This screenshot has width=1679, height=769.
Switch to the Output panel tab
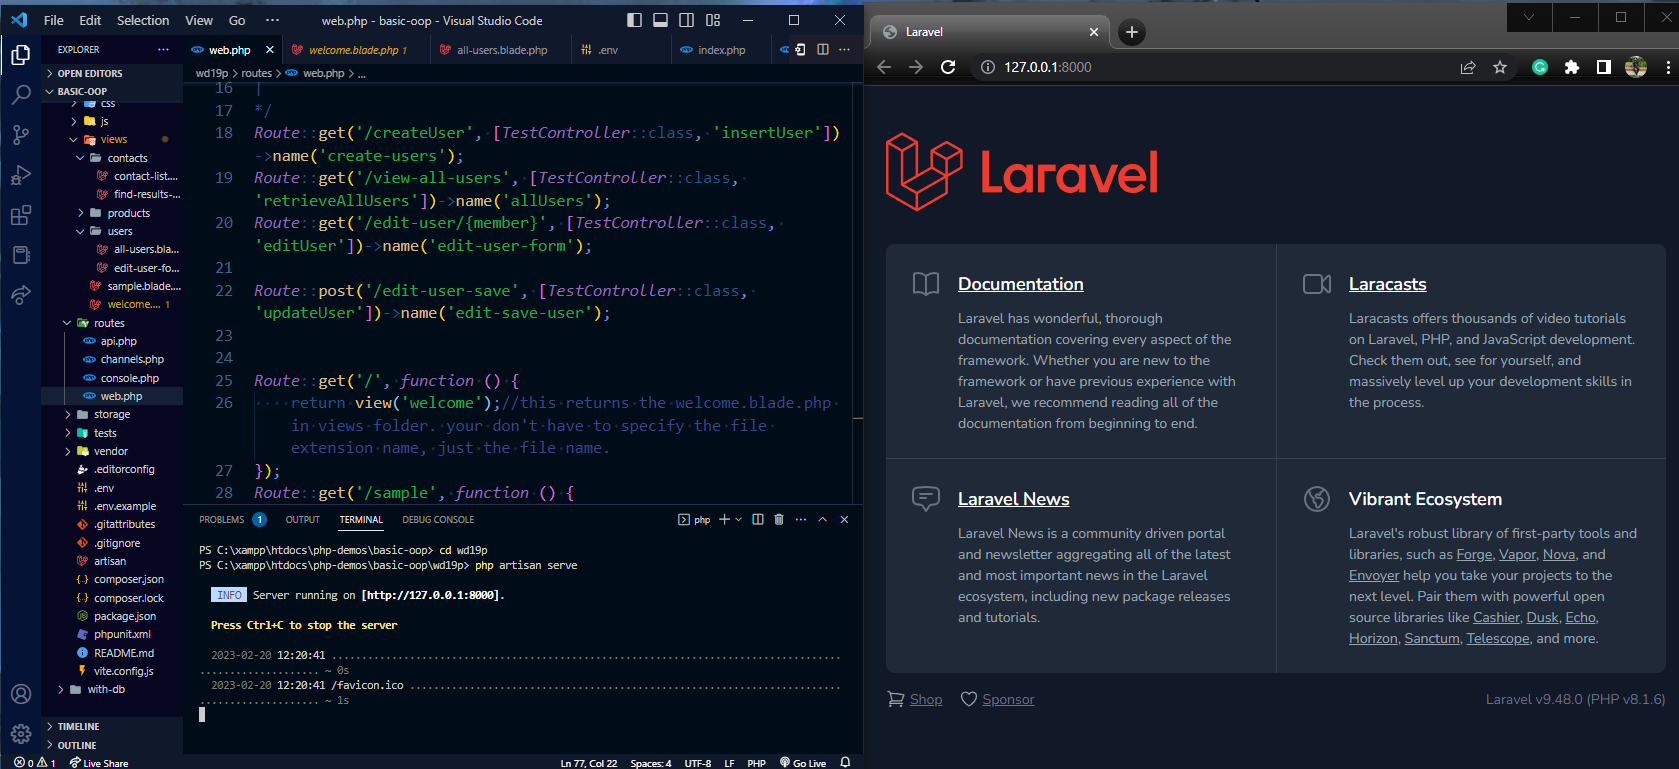pos(302,520)
